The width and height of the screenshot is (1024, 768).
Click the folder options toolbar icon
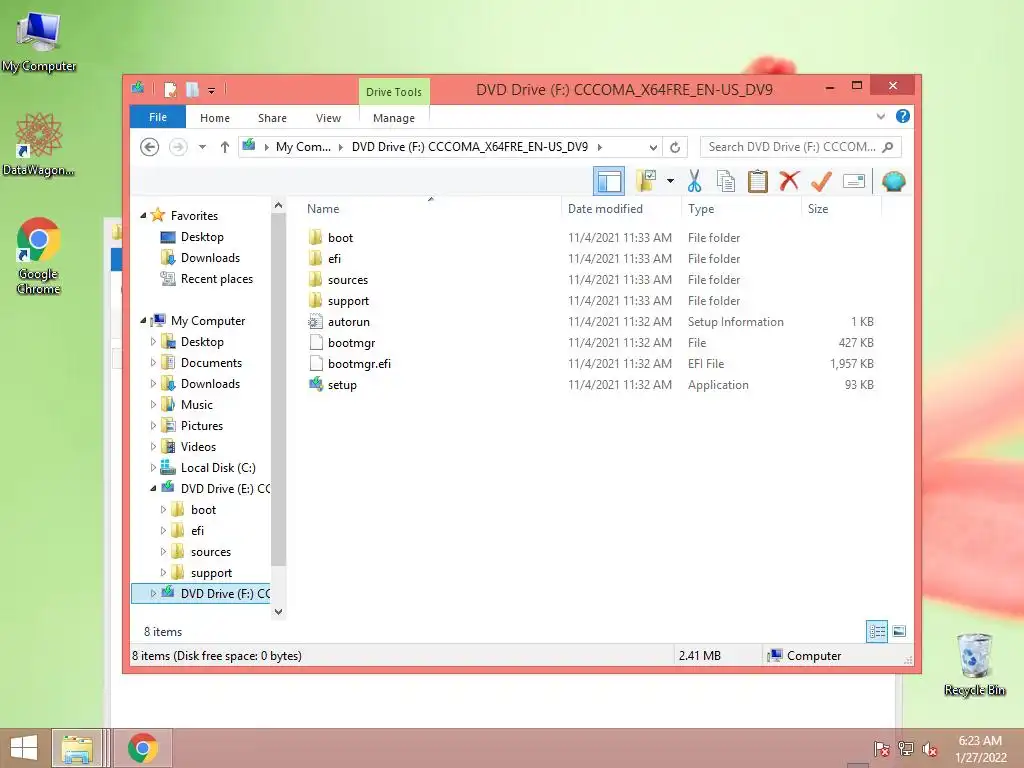[646, 181]
